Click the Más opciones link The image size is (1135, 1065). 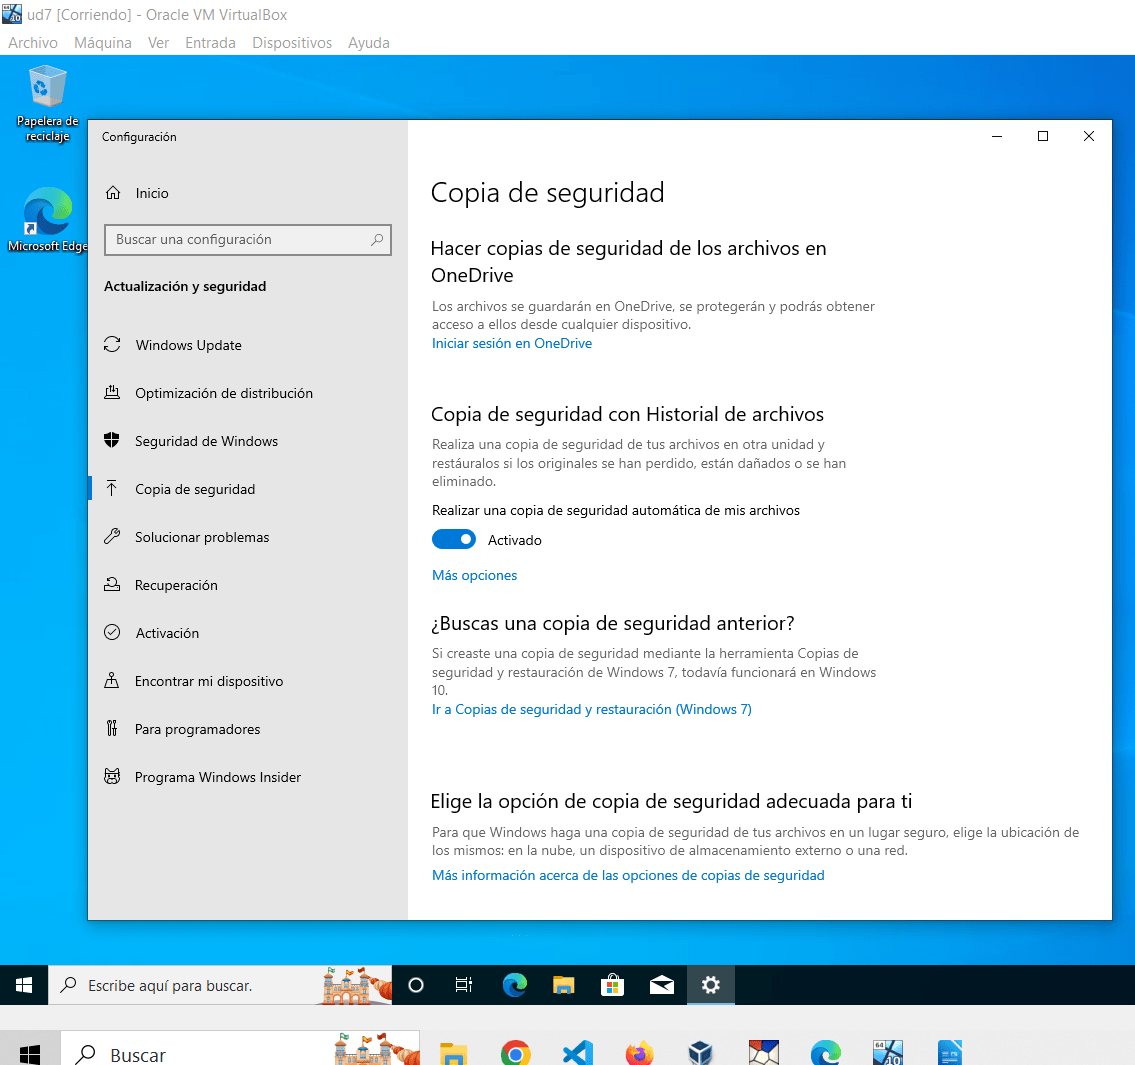click(475, 575)
